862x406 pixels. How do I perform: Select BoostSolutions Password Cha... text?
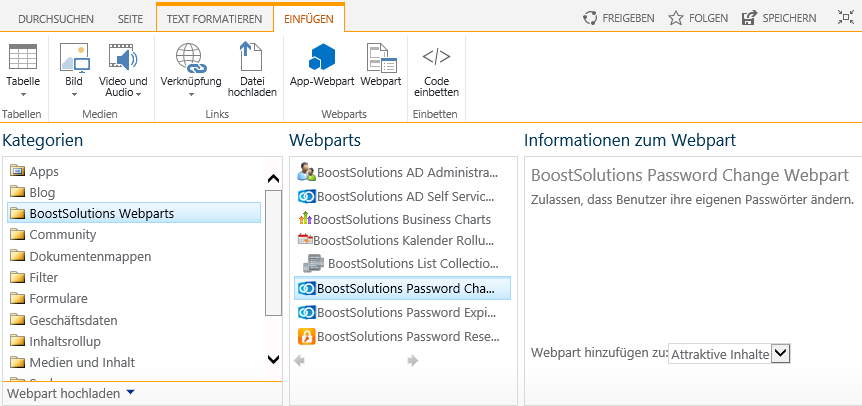point(406,288)
